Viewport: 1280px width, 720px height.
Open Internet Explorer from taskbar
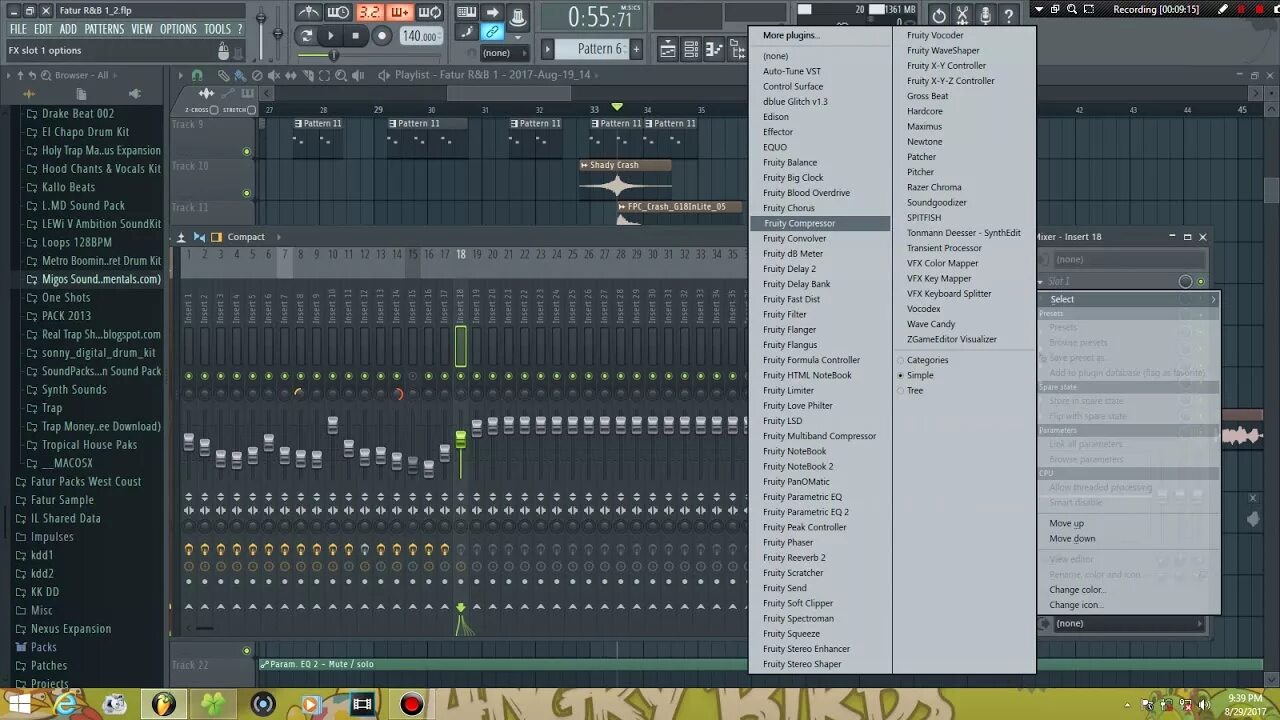point(66,704)
